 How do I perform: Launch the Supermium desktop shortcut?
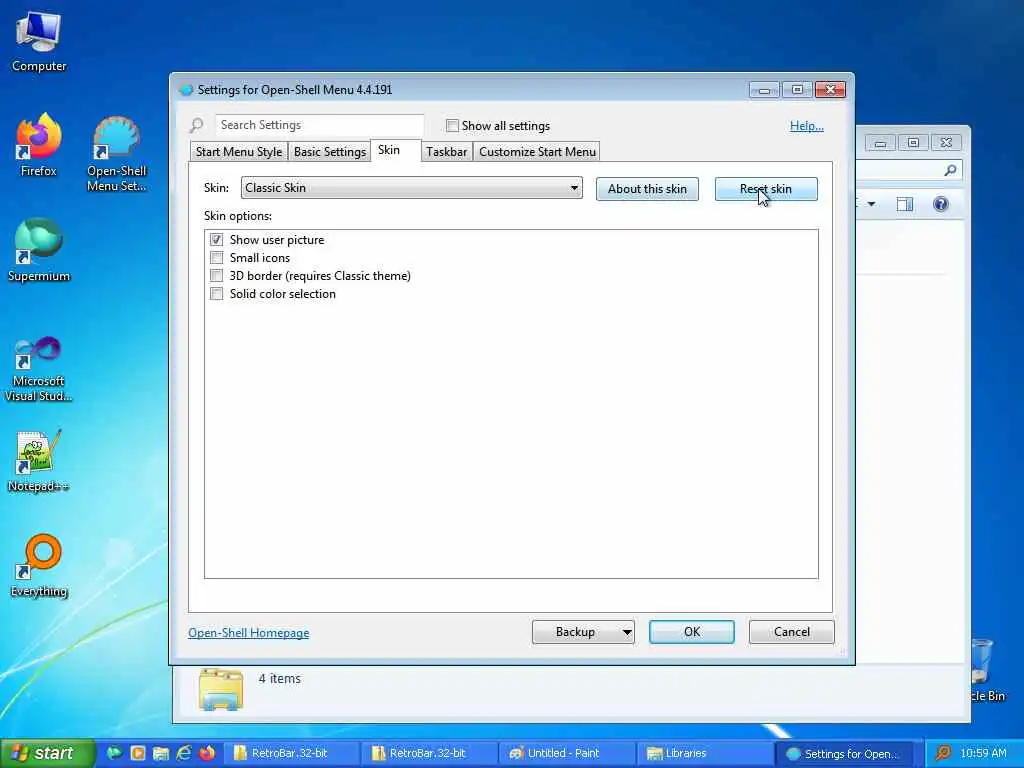[x=39, y=251]
